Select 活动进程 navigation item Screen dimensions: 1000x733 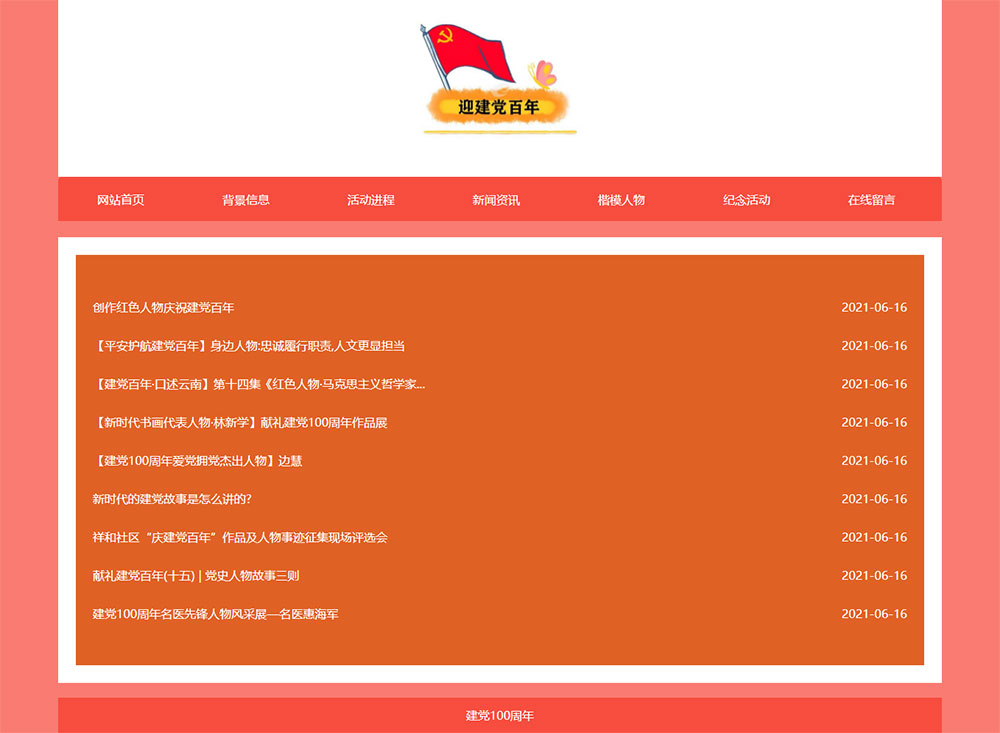point(371,200)
